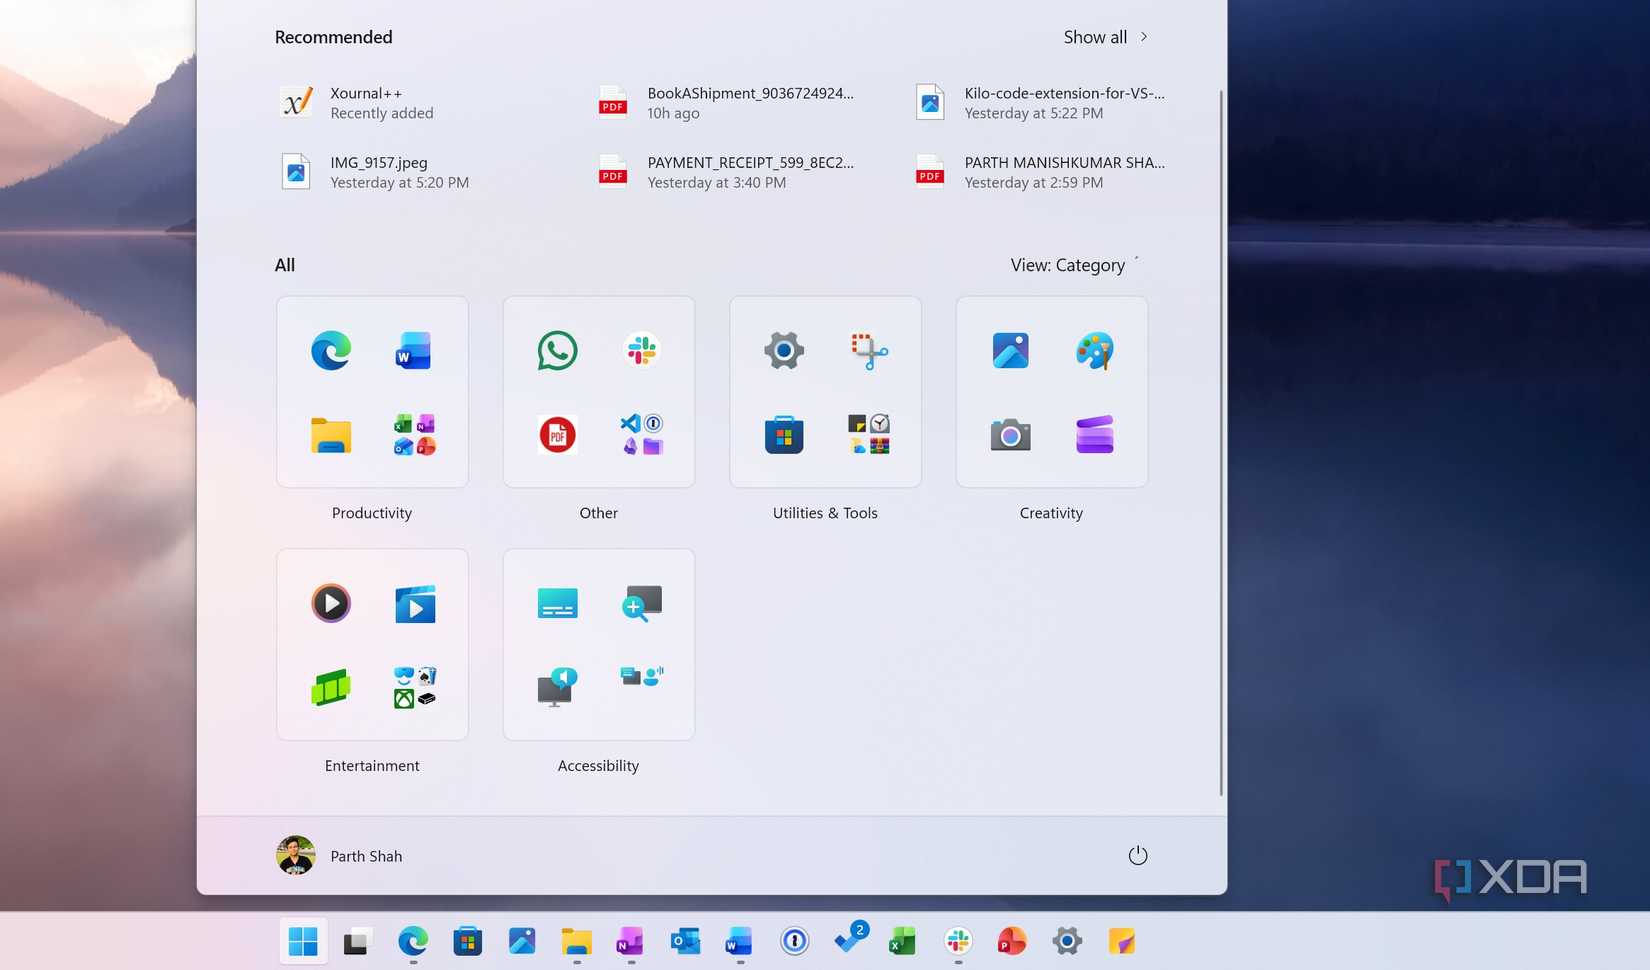Open Settings in Utilities & Tools
Image resolution: width=1650 pixels, height=970 pixels.
pos(784,351)
